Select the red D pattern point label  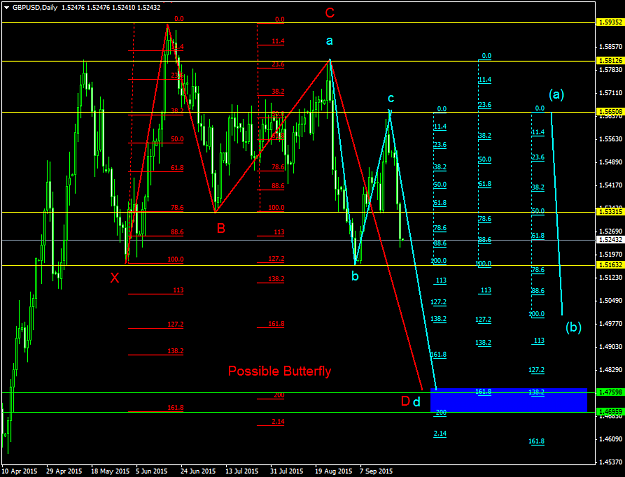coord(405,401)
